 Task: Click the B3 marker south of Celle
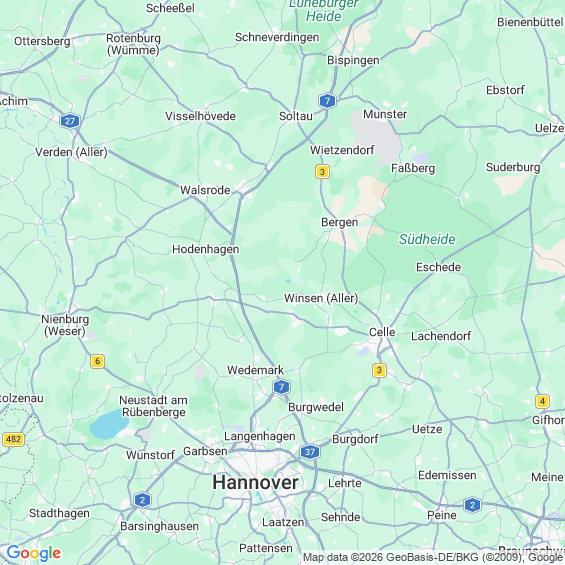point(379,370)
